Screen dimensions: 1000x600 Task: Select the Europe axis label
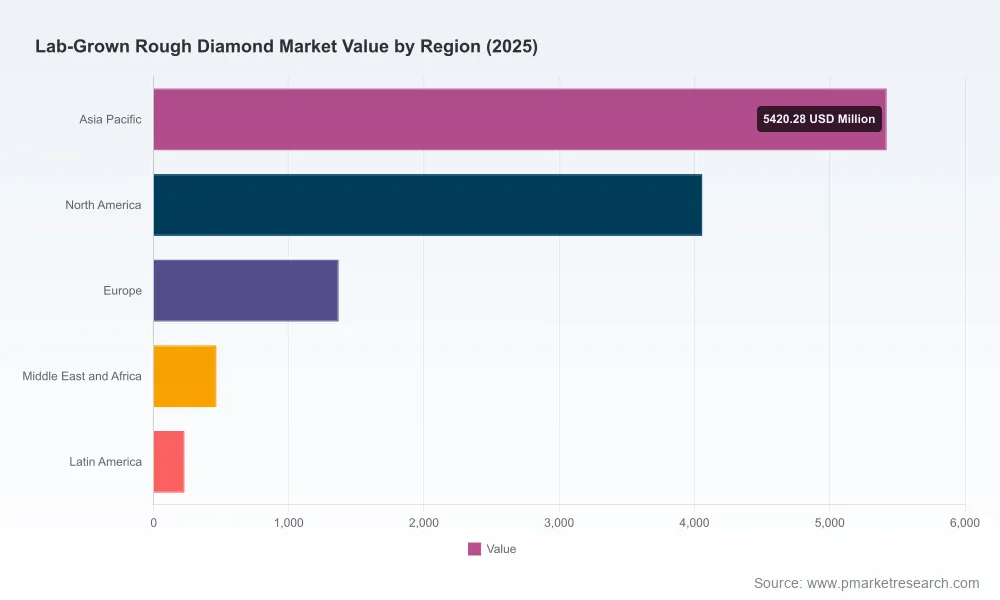click(122, 291)
